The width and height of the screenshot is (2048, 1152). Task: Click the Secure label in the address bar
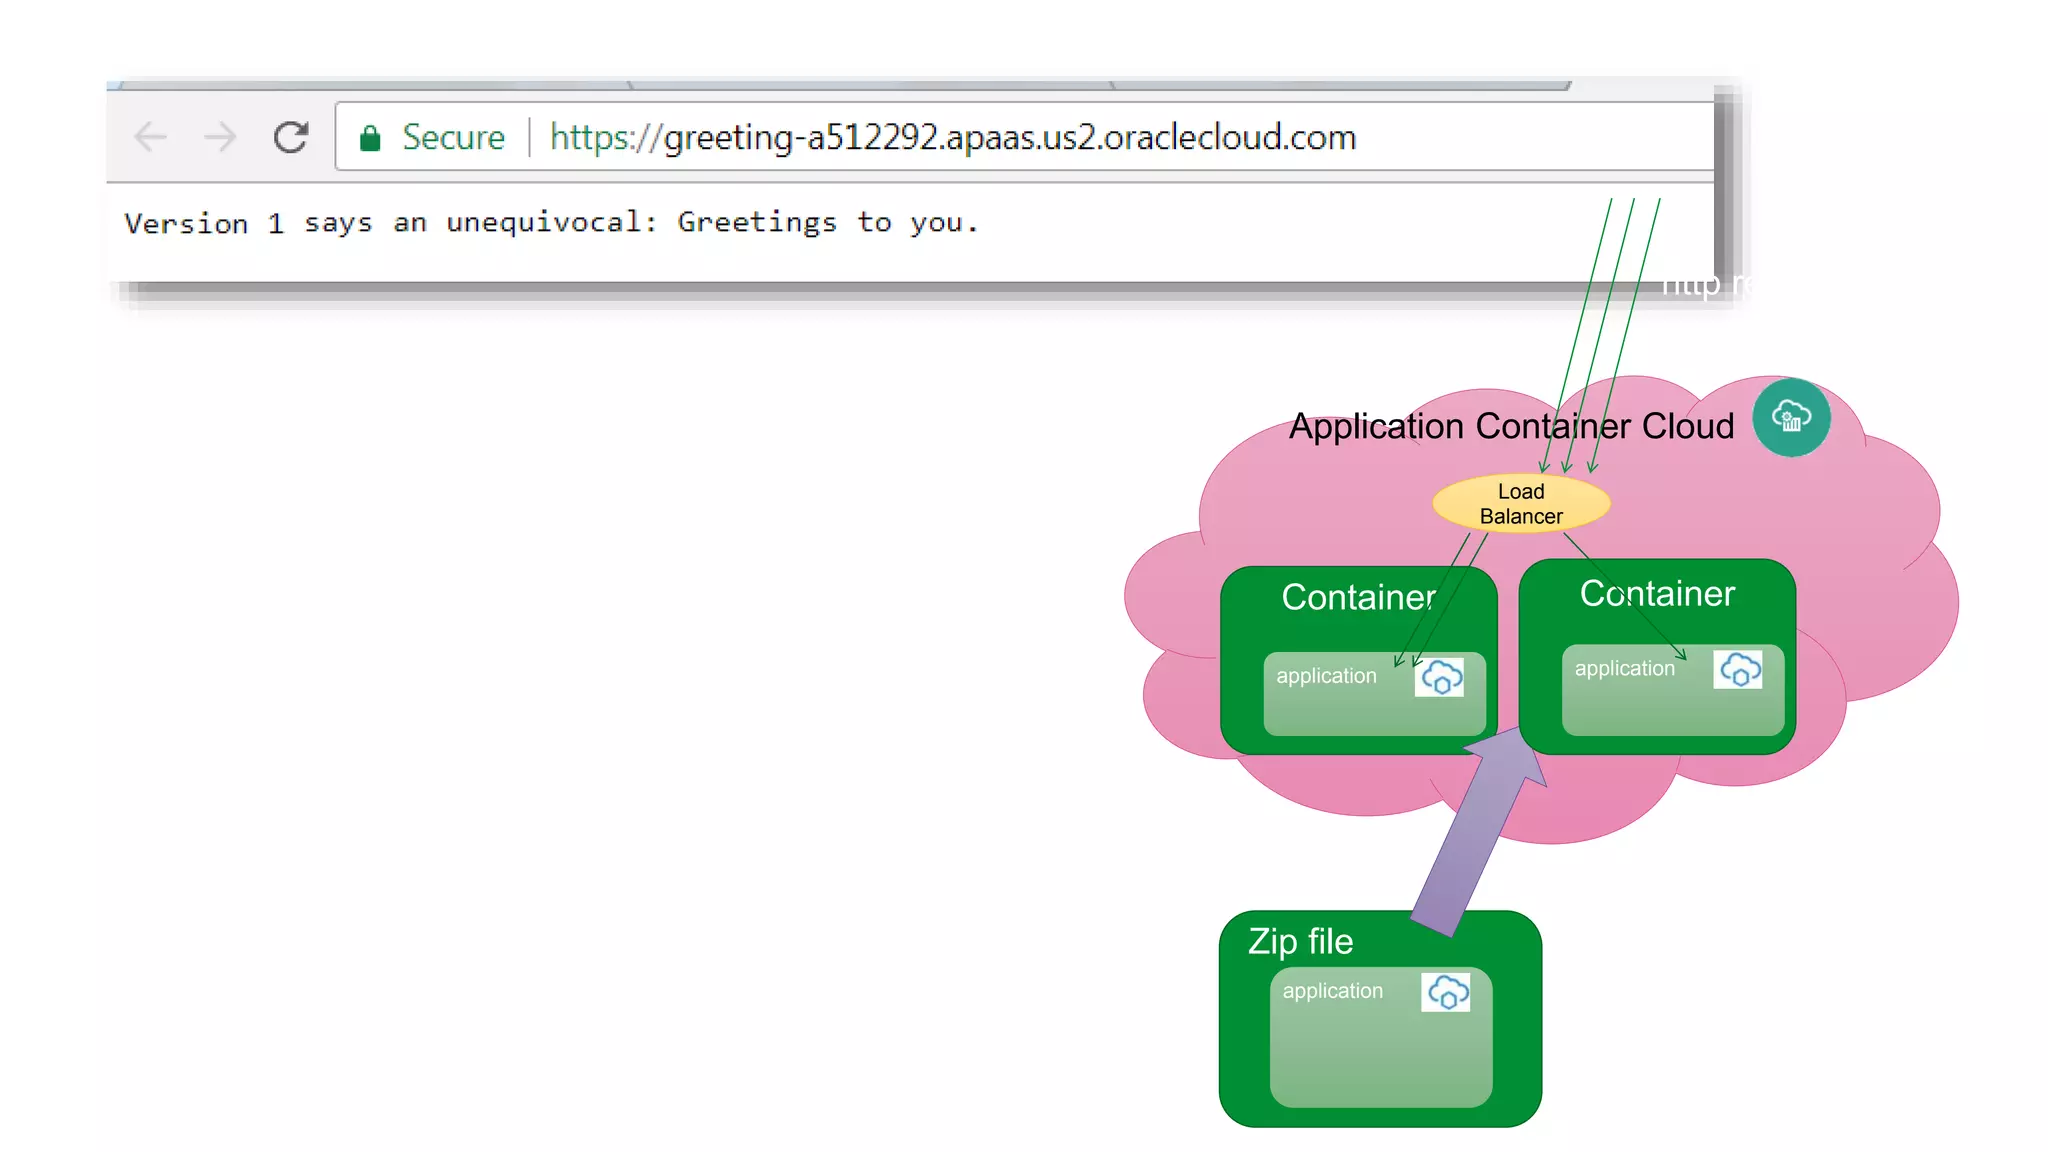pos(453,137)
